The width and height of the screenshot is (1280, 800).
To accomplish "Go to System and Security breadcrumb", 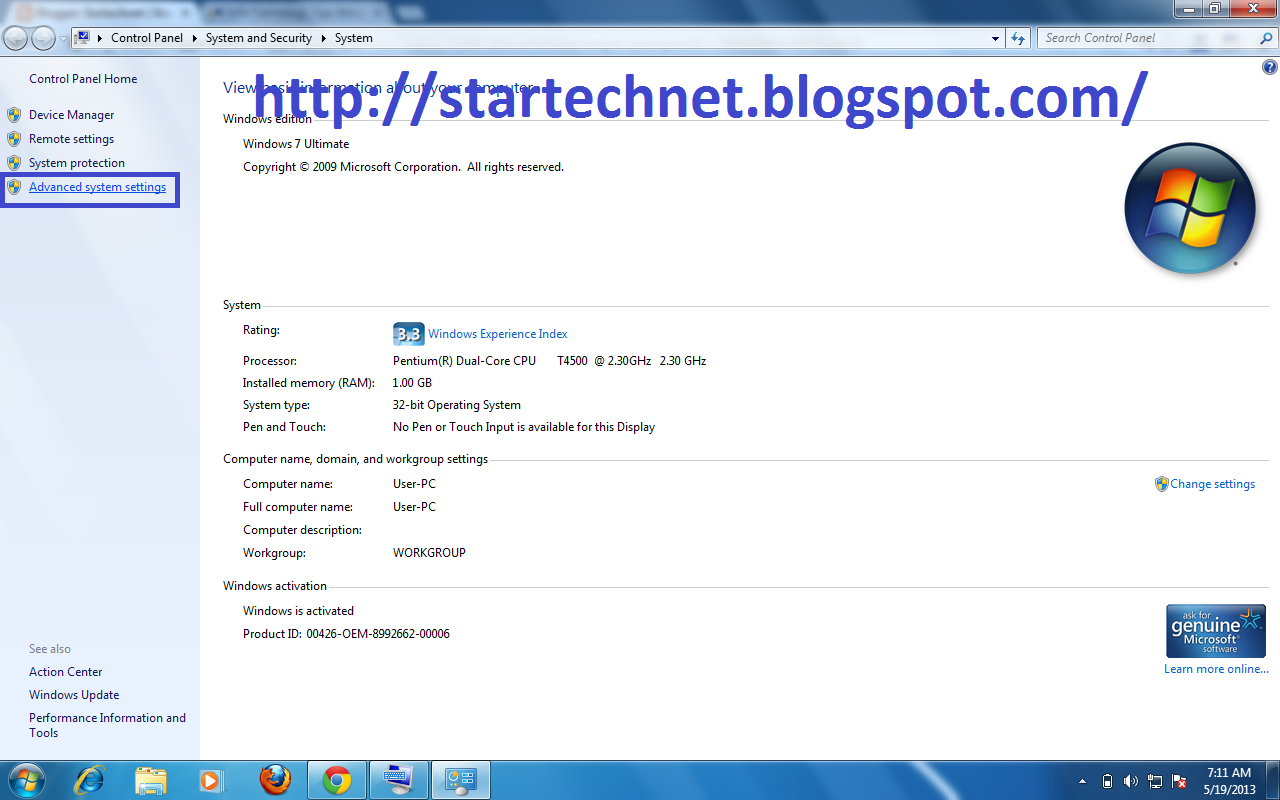I will pyautogui.click(x=259, y=38).
